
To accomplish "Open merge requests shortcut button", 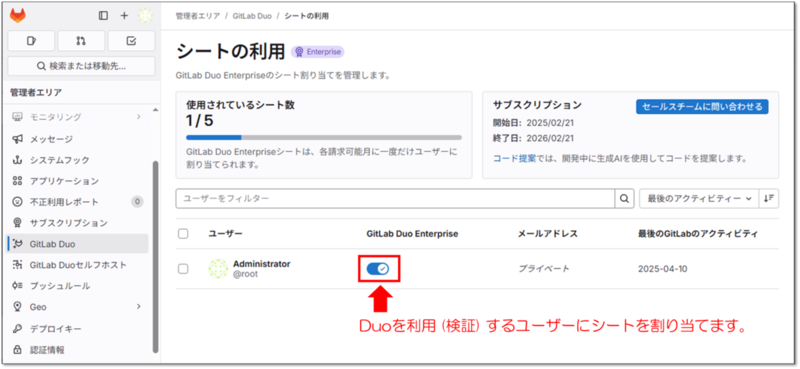I will (x=81, y=41).
